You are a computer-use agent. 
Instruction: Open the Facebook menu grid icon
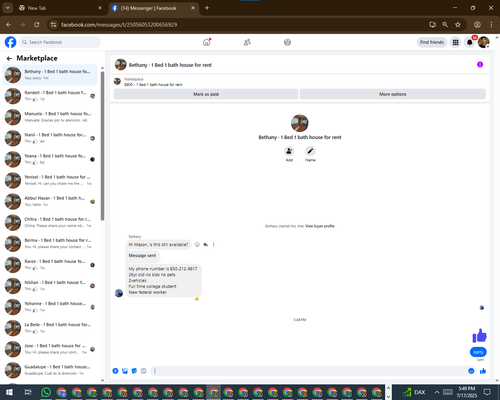pos(455,42)
